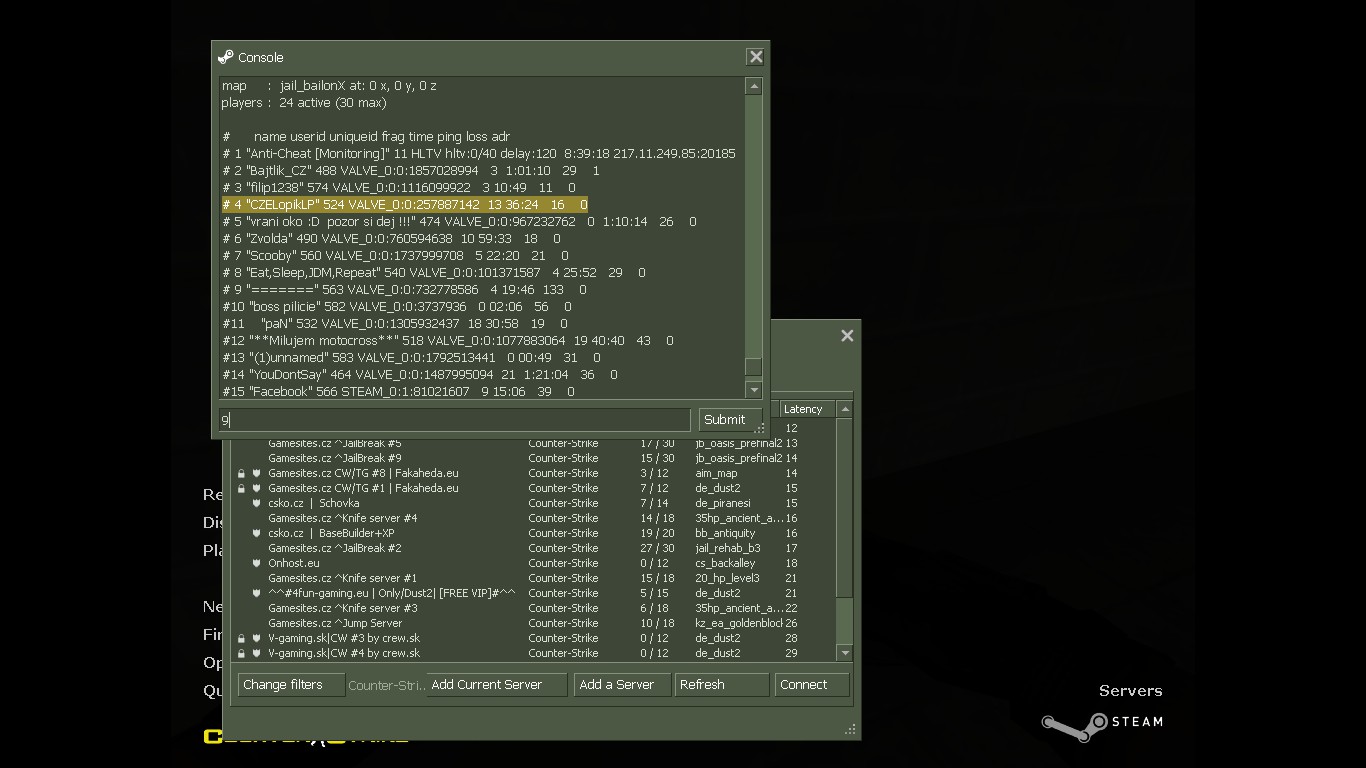The image size is (1366, 768).
Task: Connect to the selected server
Action: point(812,685)
